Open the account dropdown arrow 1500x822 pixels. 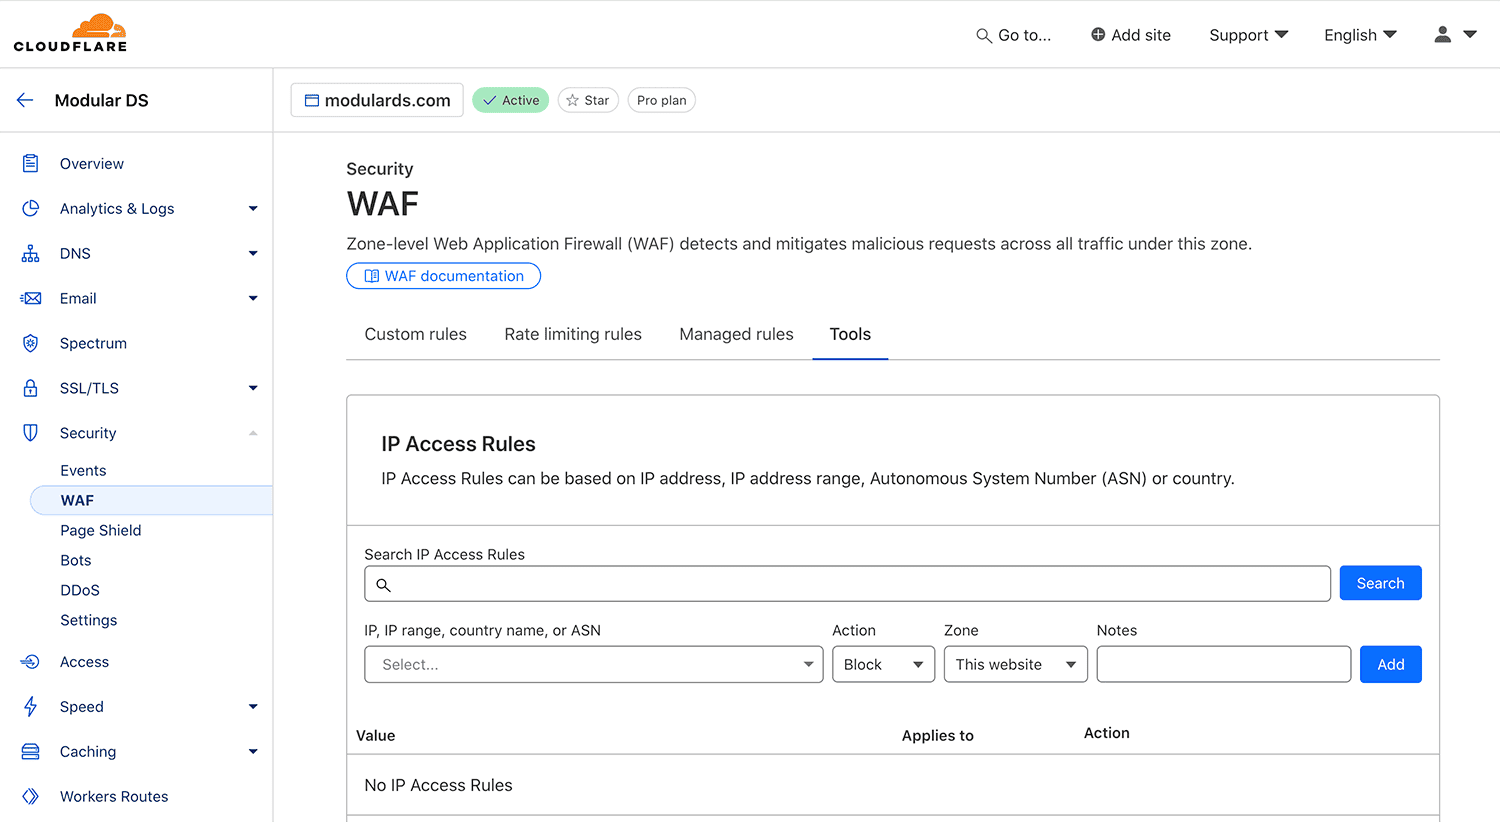[x=1470, y=35]
